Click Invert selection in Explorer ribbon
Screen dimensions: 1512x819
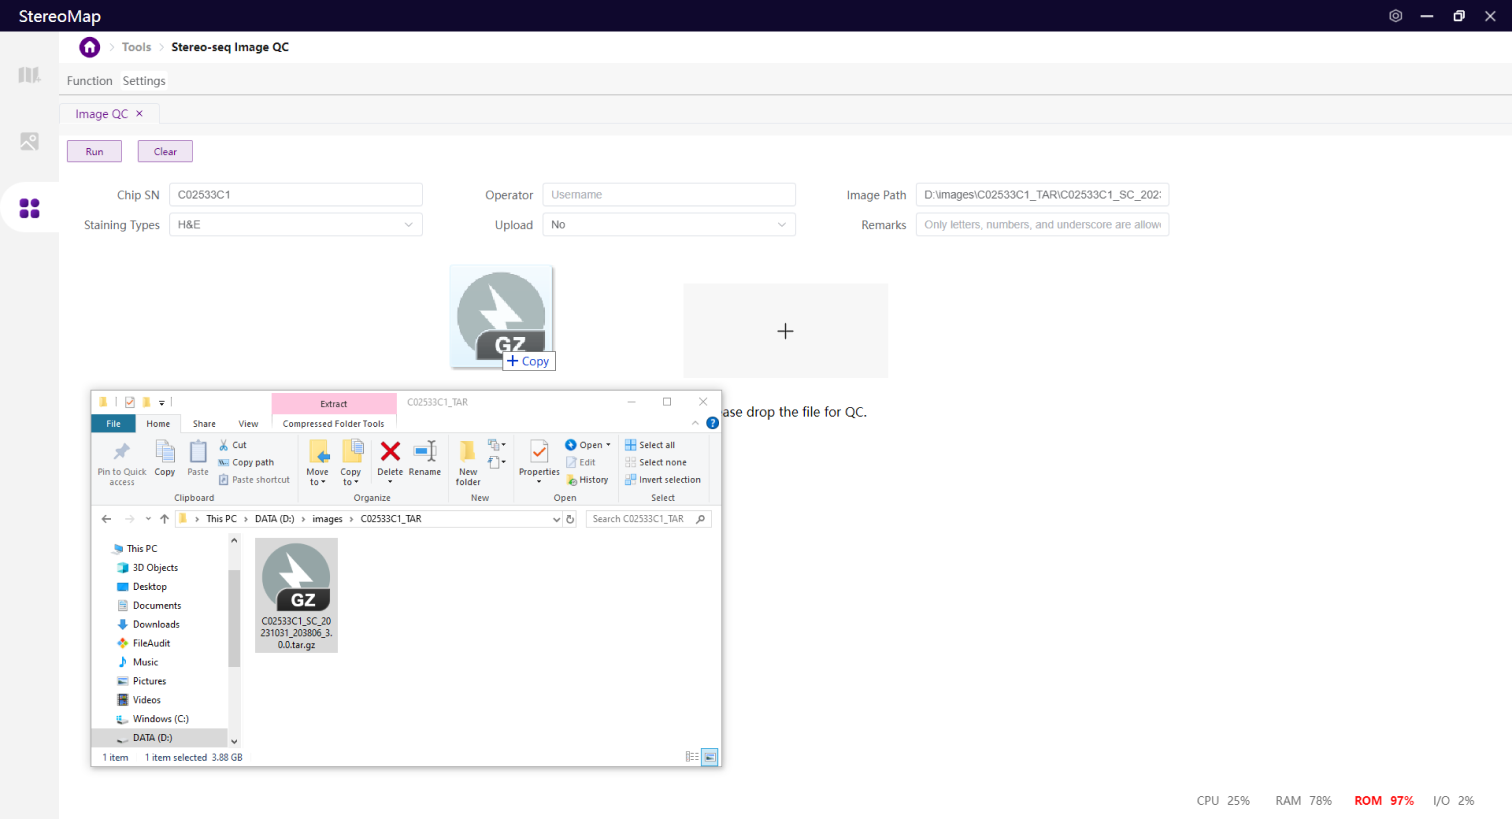pyautogui.click(x=663, y=480)
